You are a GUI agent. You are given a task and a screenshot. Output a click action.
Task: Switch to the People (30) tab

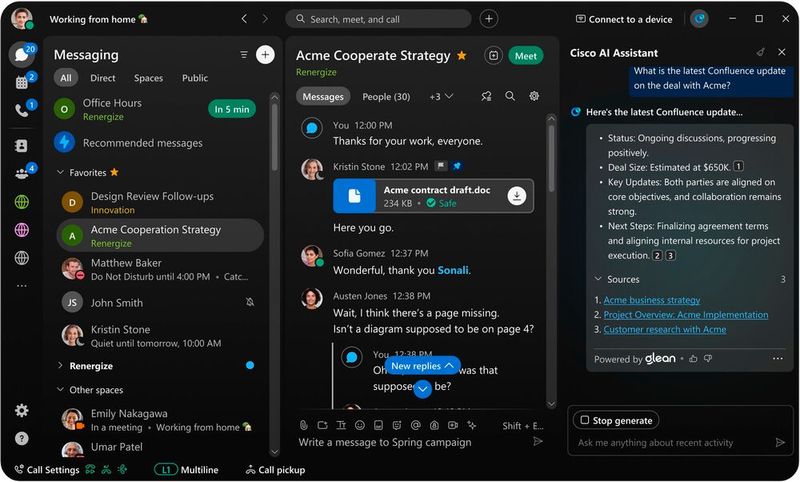click(386, 96)
